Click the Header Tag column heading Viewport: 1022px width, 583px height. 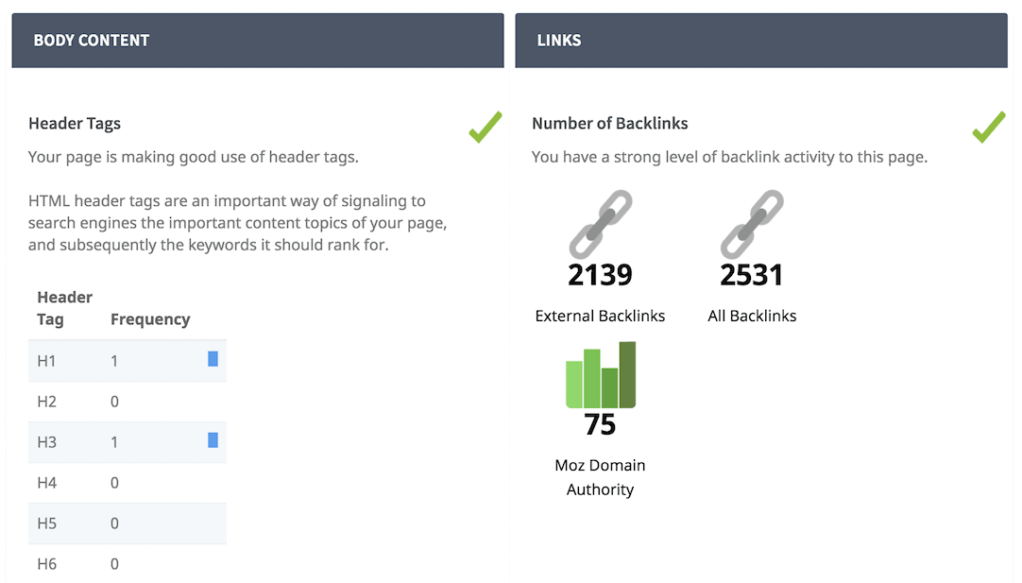coord(65,308)
